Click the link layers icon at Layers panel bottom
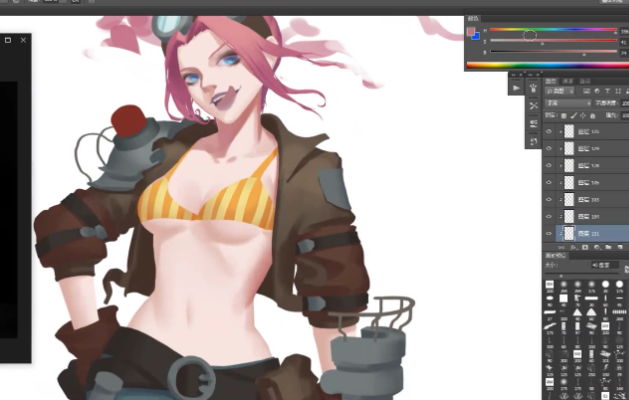This screenshot has height=400, width=629. tap(561, 247)
